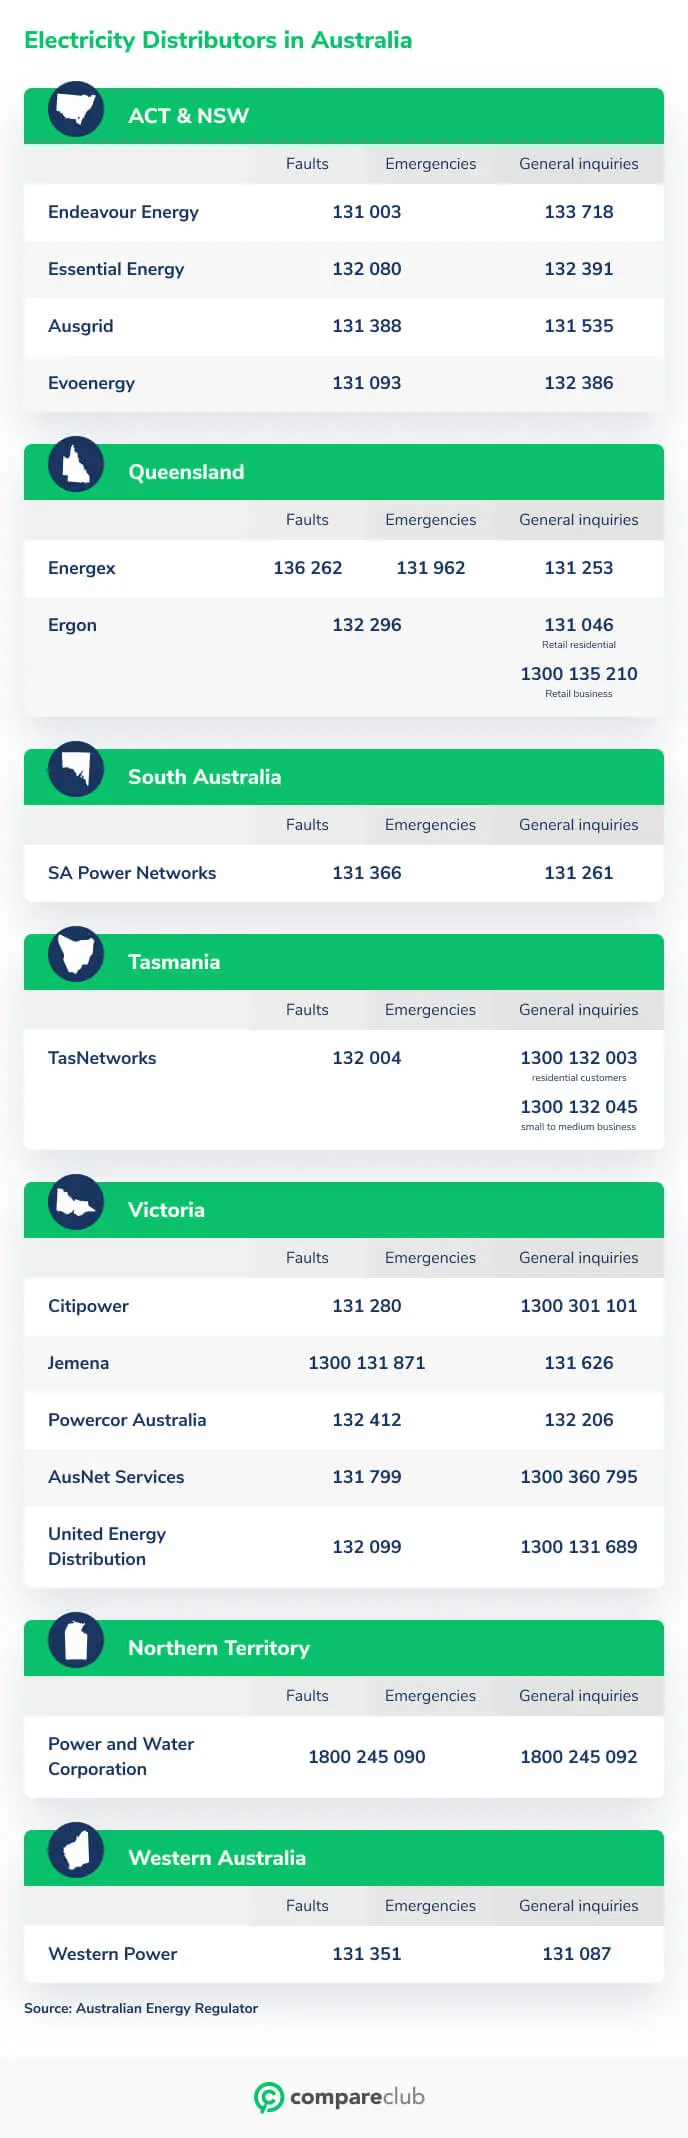Click the ACT & NSW map icon

pos(76,109)
